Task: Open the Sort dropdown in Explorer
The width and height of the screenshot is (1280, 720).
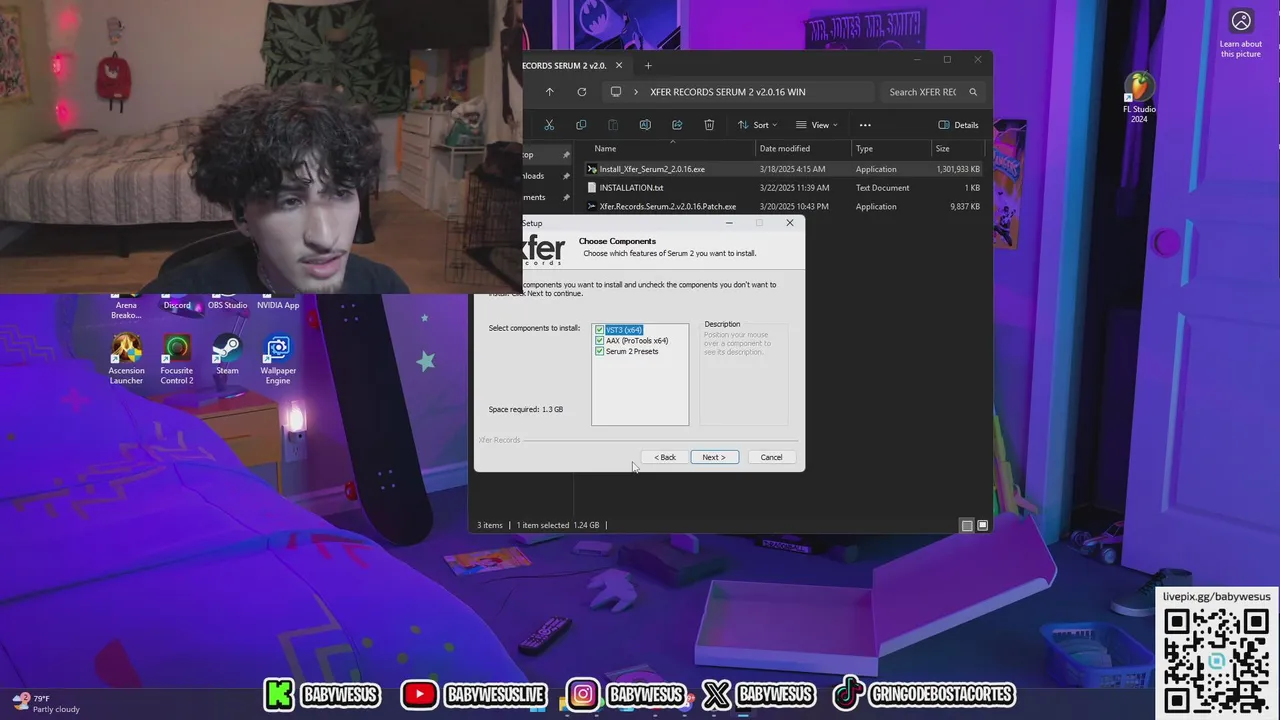Action: pos(757,125)
